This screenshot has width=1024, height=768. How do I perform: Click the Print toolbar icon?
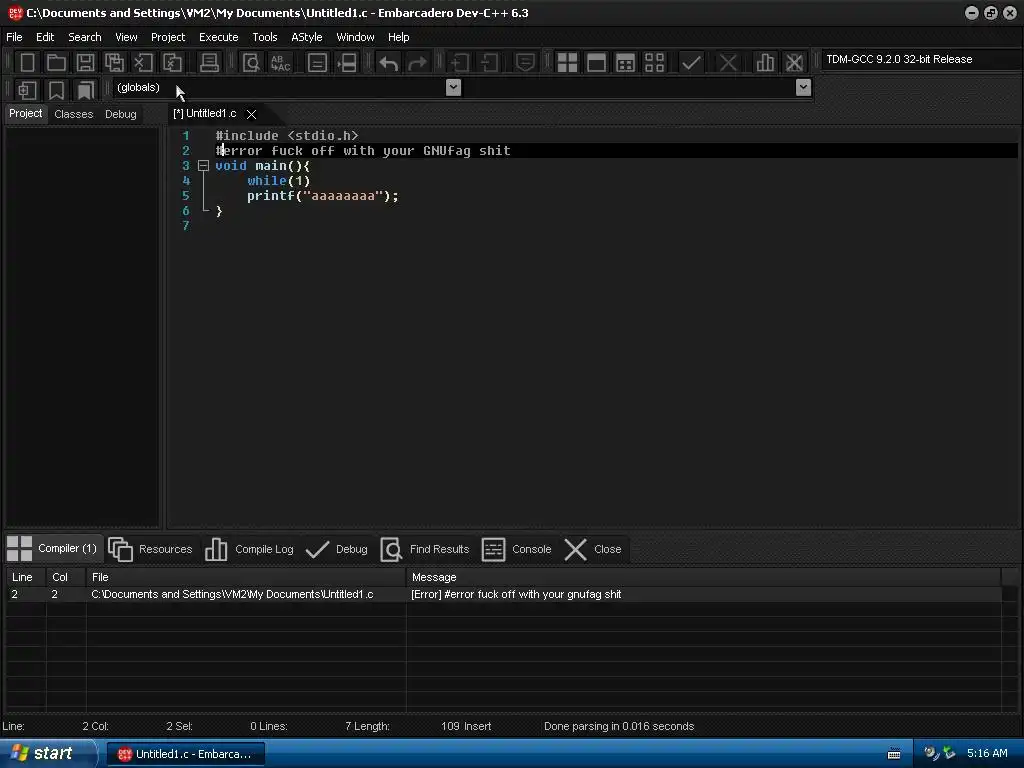coord(209,63)
